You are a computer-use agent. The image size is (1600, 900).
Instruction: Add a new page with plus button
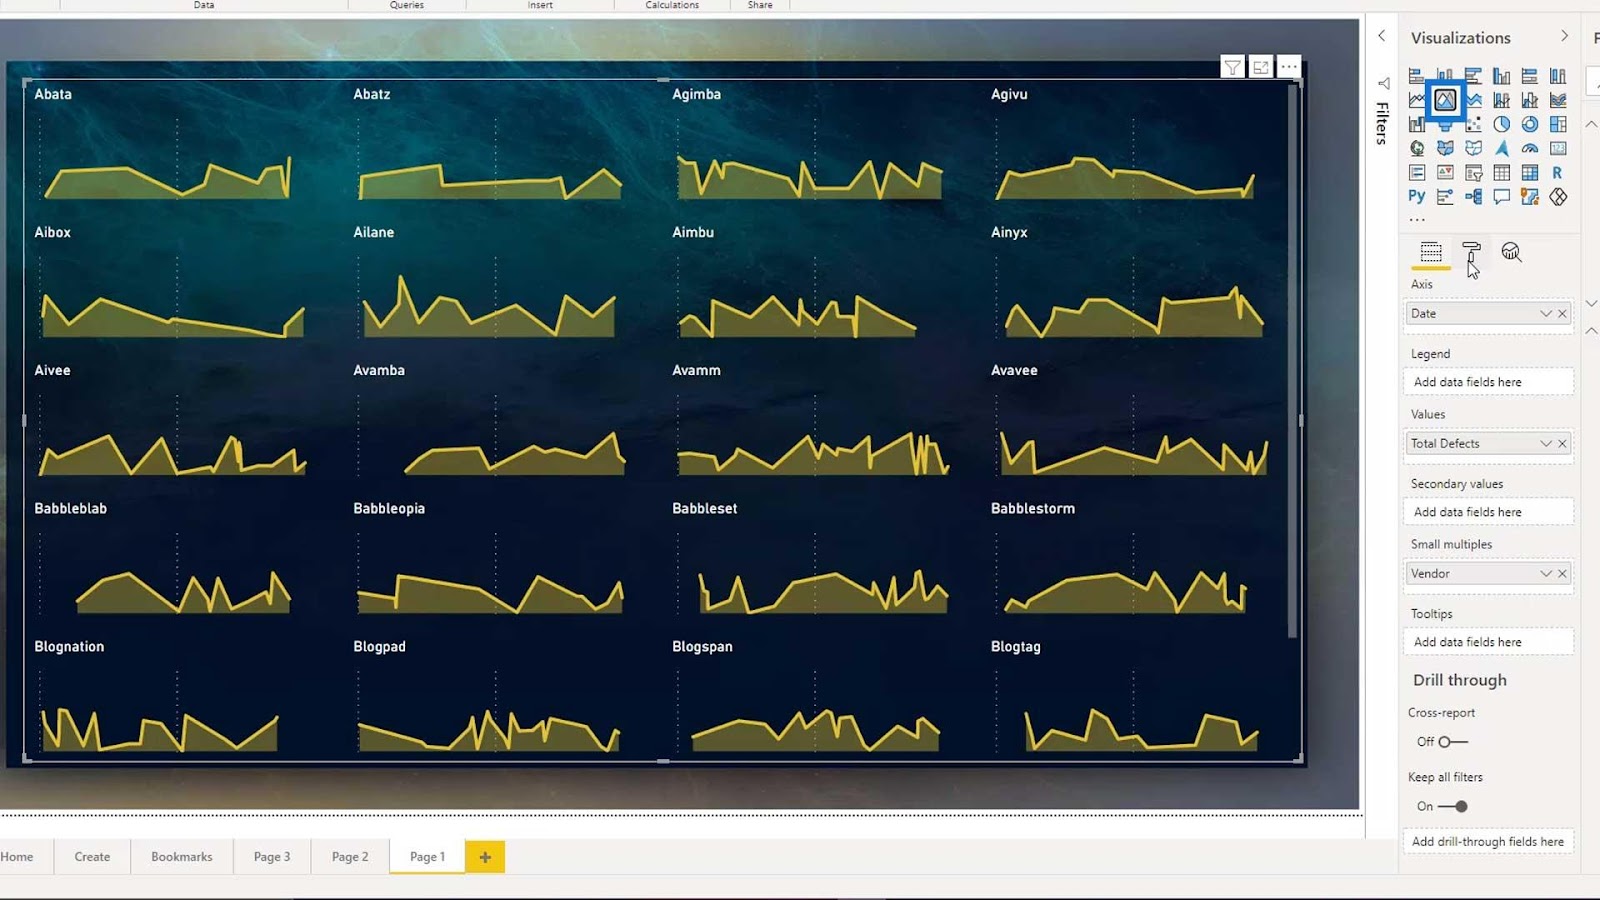pos(485,857)
